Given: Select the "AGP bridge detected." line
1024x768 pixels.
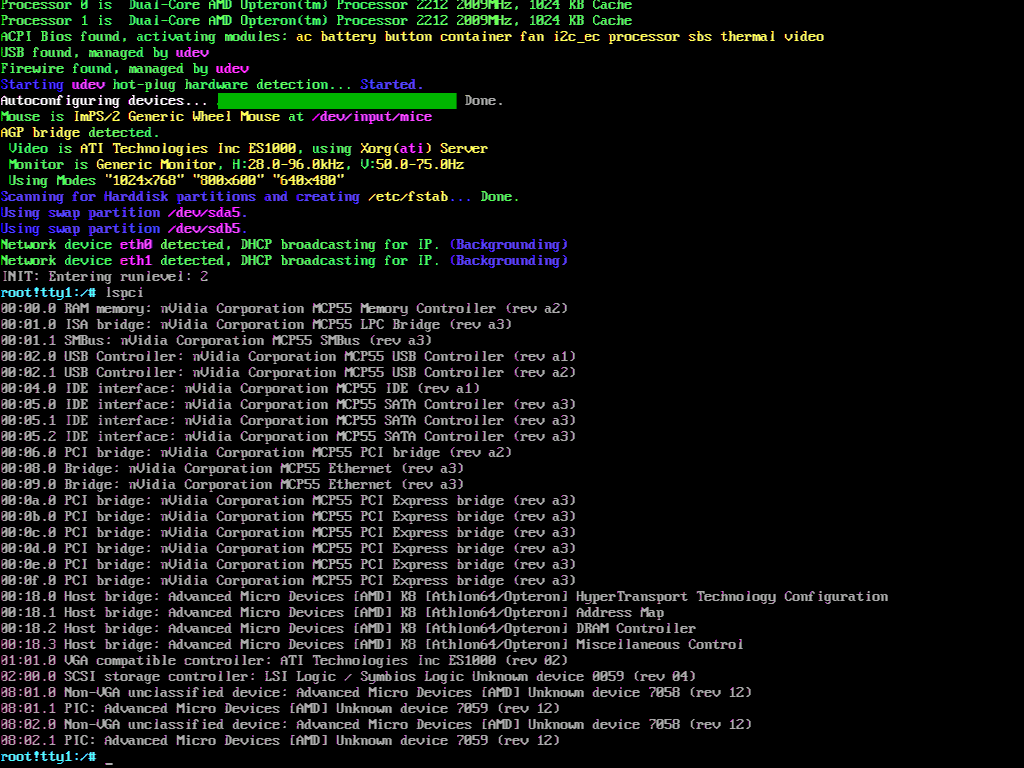Looking at the screenshot, I should [x=80, y=133].
